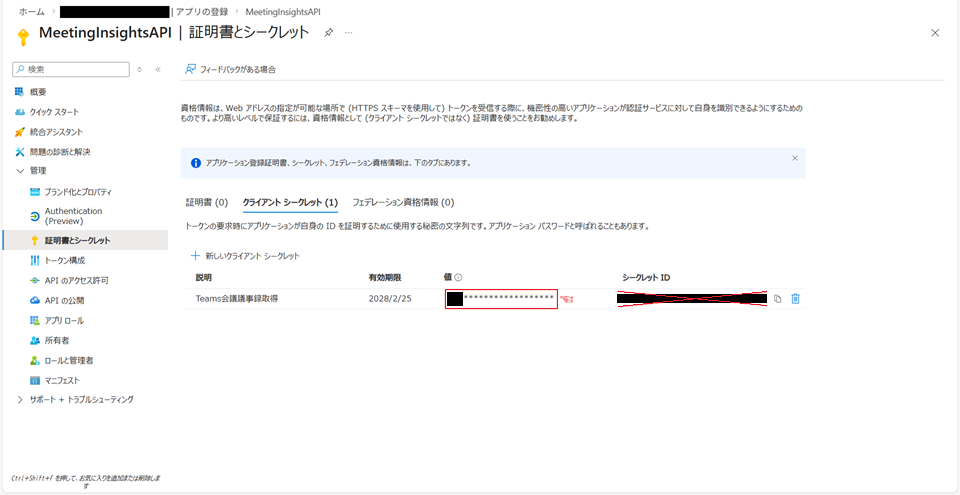960x495 pixels.
Task: Click the 値 column info icon
Action: coord(459,278)
